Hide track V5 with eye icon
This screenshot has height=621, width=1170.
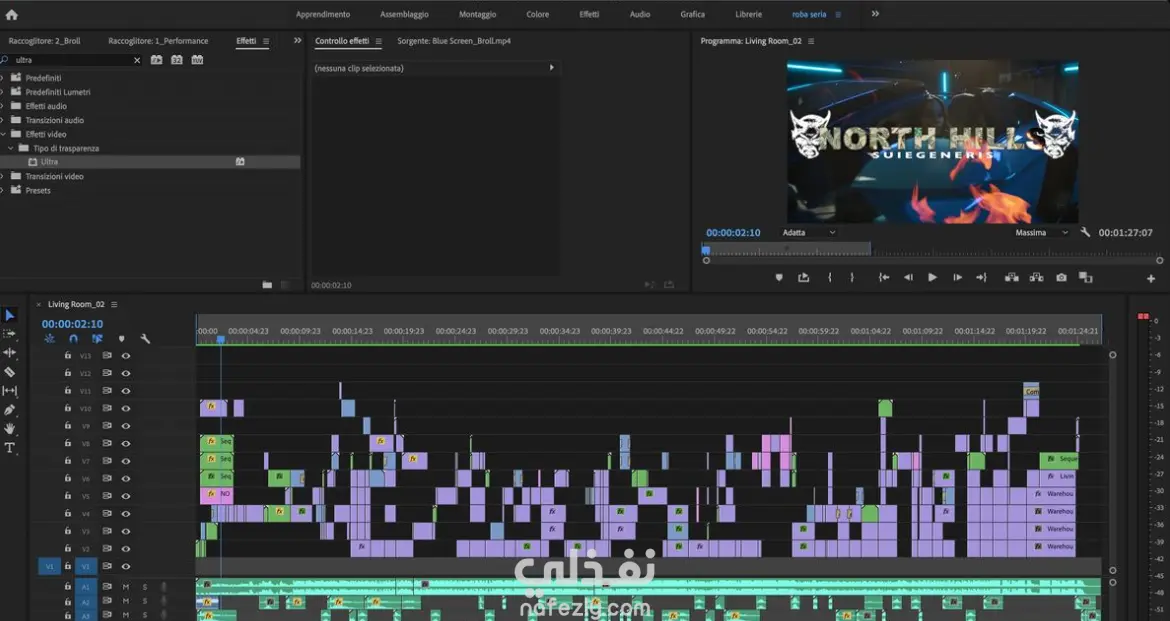click(126, 496)
